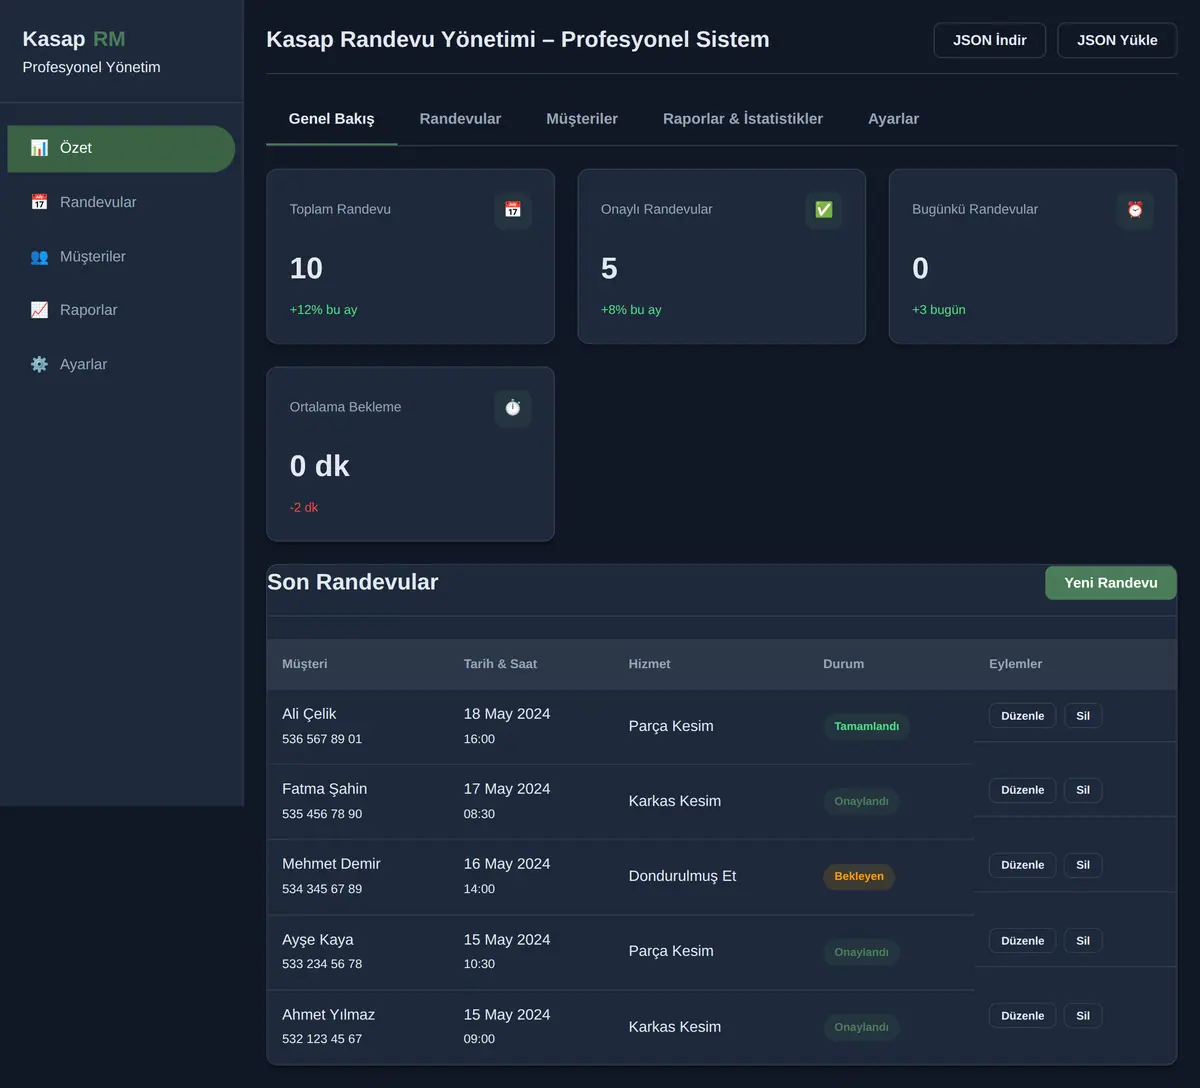Click the calendar icon on Toplam Randevu card

(513, 210)
